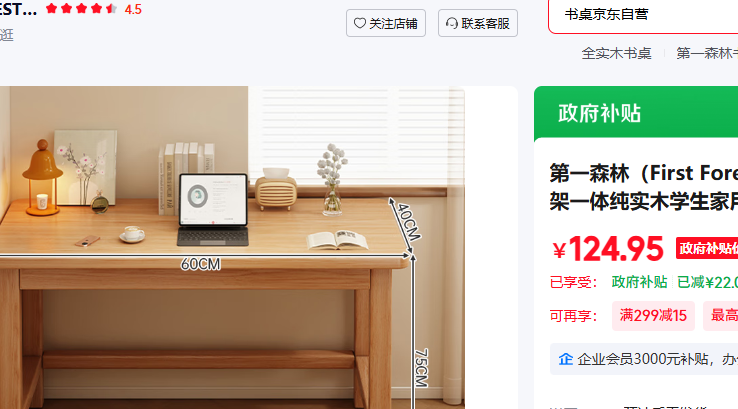The width and height of the screenshot is (738, 409).
Task: Open the wooden desk product image
Action: point(233,248)
